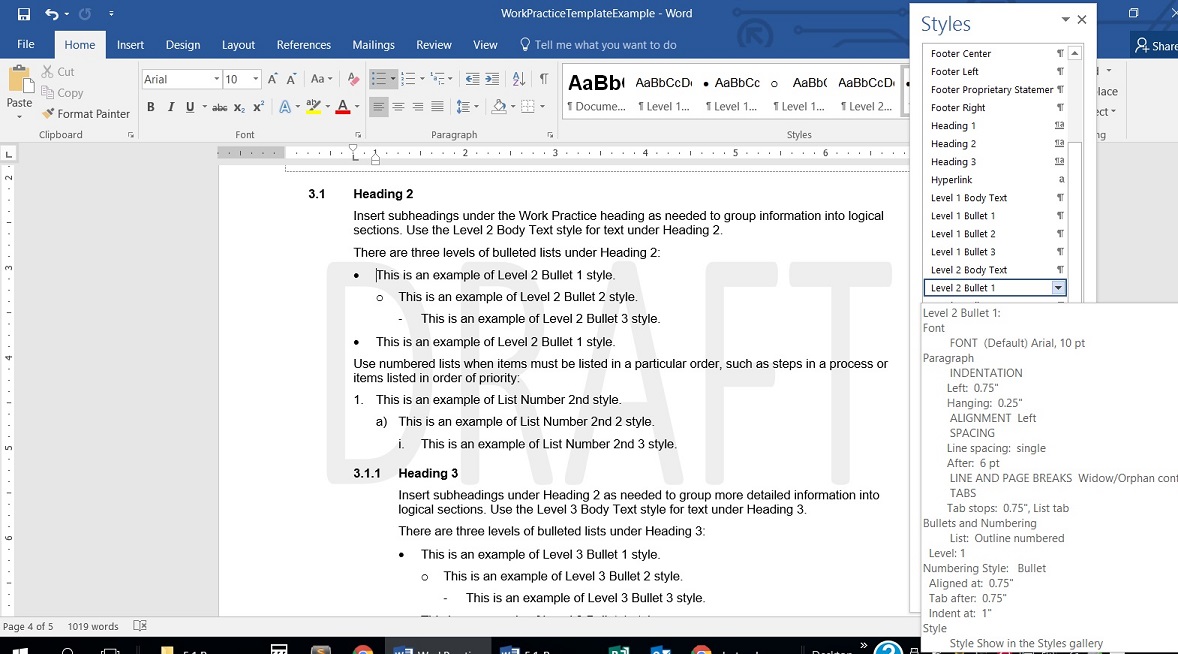Open the Layout tab

click(238, 44)
